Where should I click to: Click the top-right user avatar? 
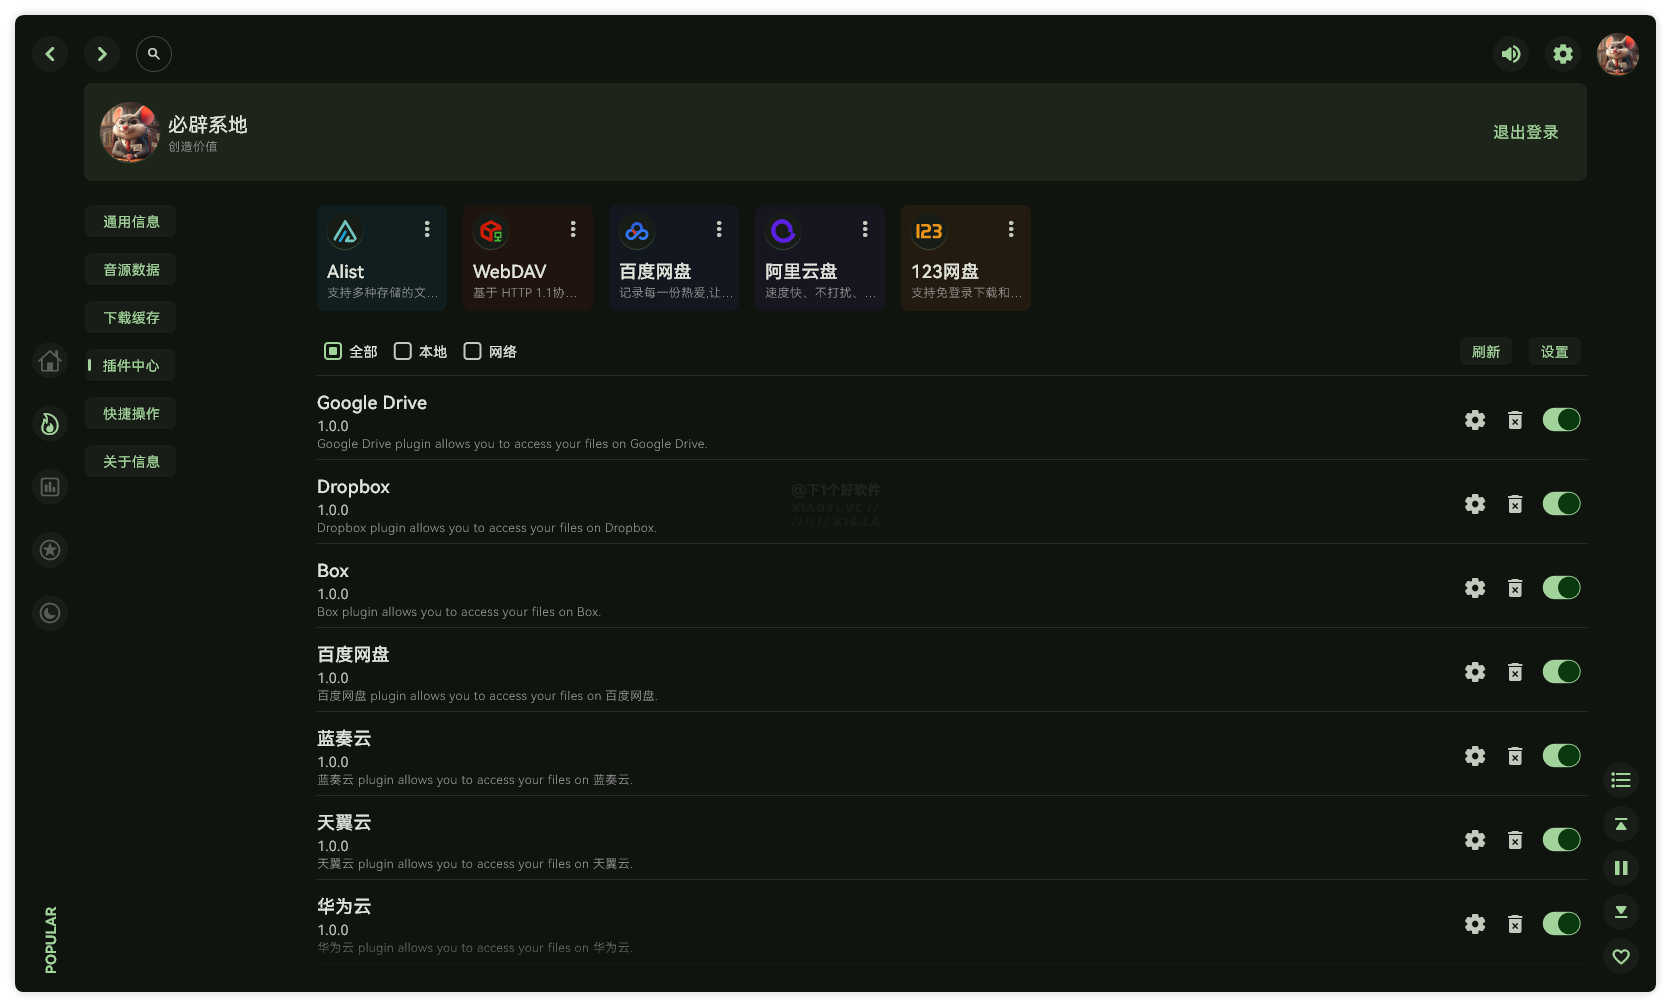1618,54
